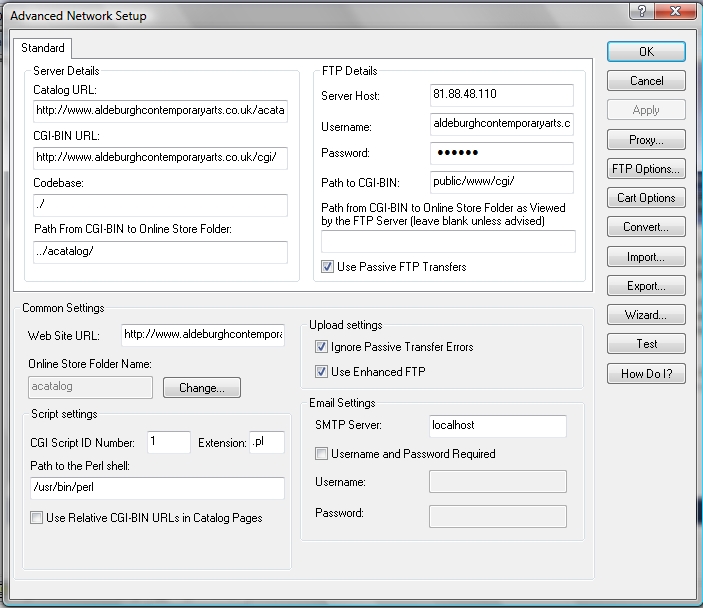The width and height of the screenshot is (703, 608).
Task: Click the Catalog URL field
Action: tap(160, 111)
